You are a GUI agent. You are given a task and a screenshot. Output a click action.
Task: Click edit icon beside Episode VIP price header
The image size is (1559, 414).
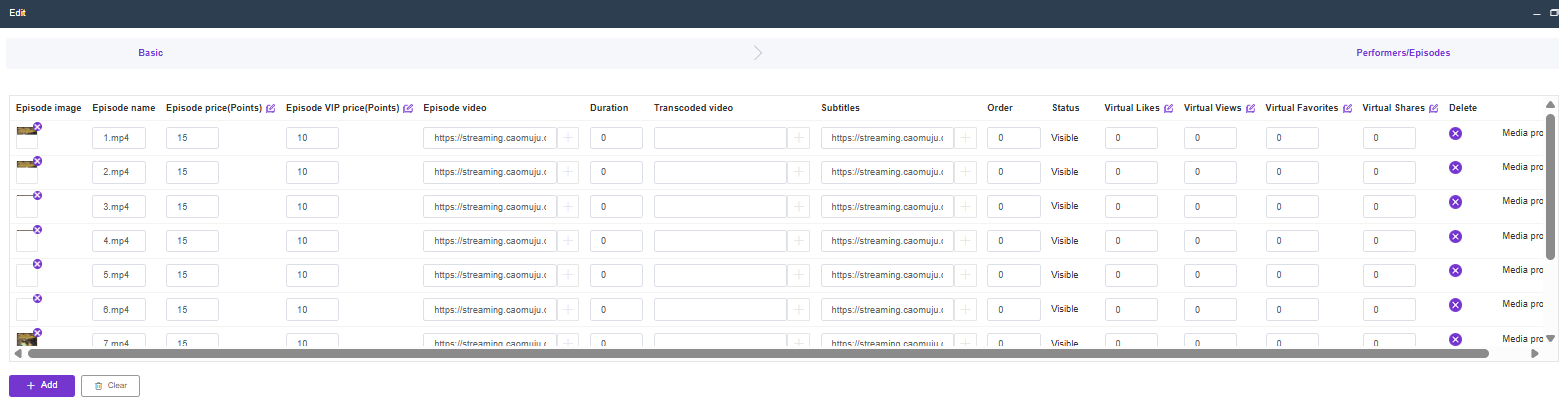coord(408,108)
